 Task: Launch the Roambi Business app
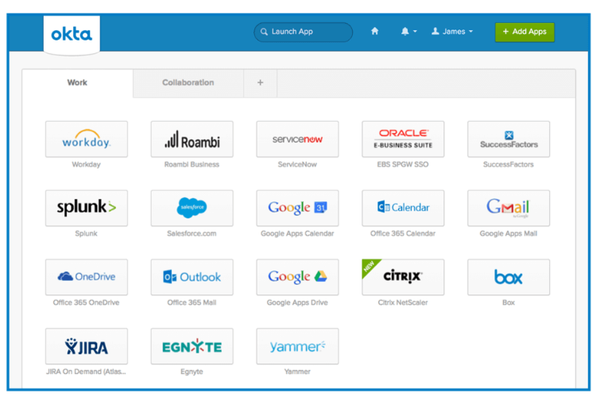pyautogui.click(x=192, y=139)
